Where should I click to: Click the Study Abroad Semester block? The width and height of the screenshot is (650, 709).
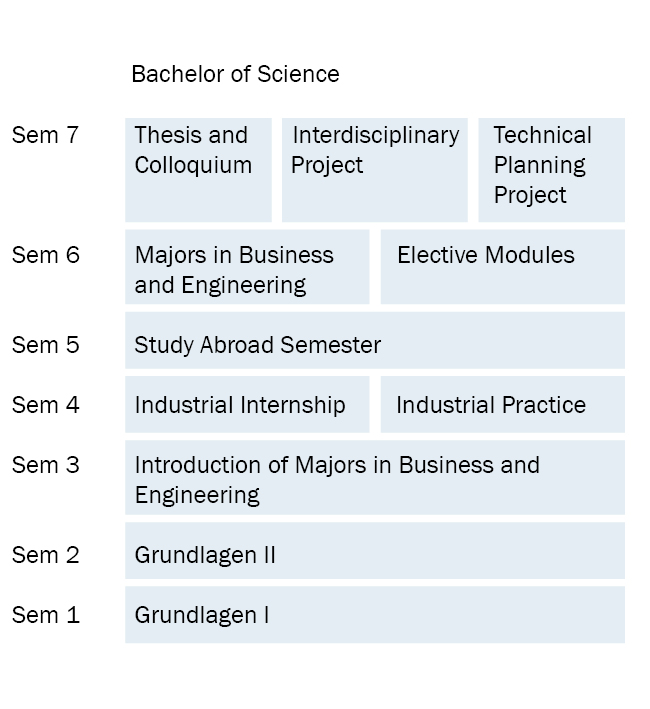[x=374, y=341]
